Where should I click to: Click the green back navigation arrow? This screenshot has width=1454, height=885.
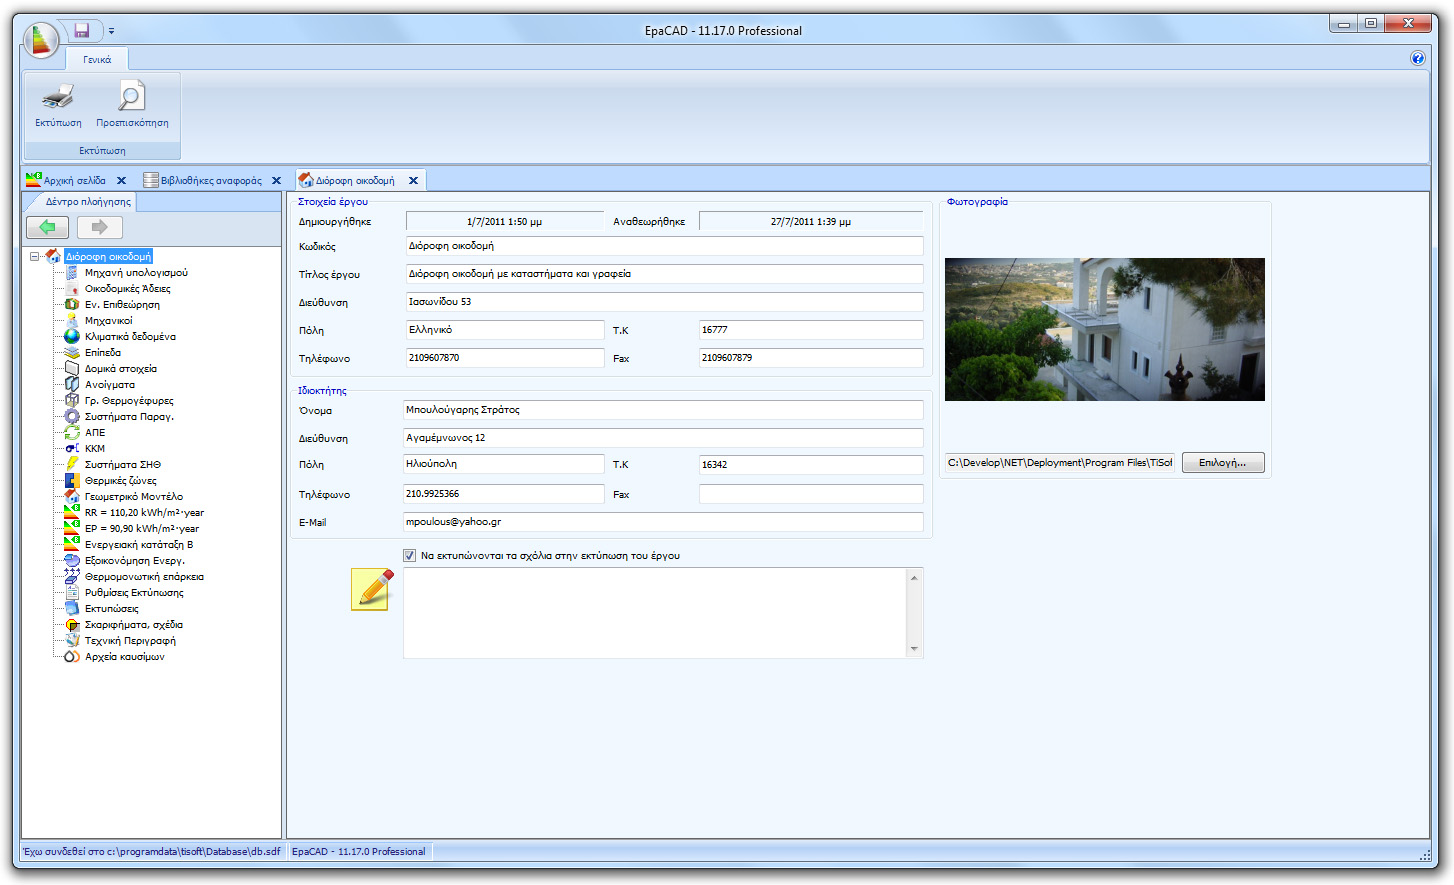[x=47, y=227]
